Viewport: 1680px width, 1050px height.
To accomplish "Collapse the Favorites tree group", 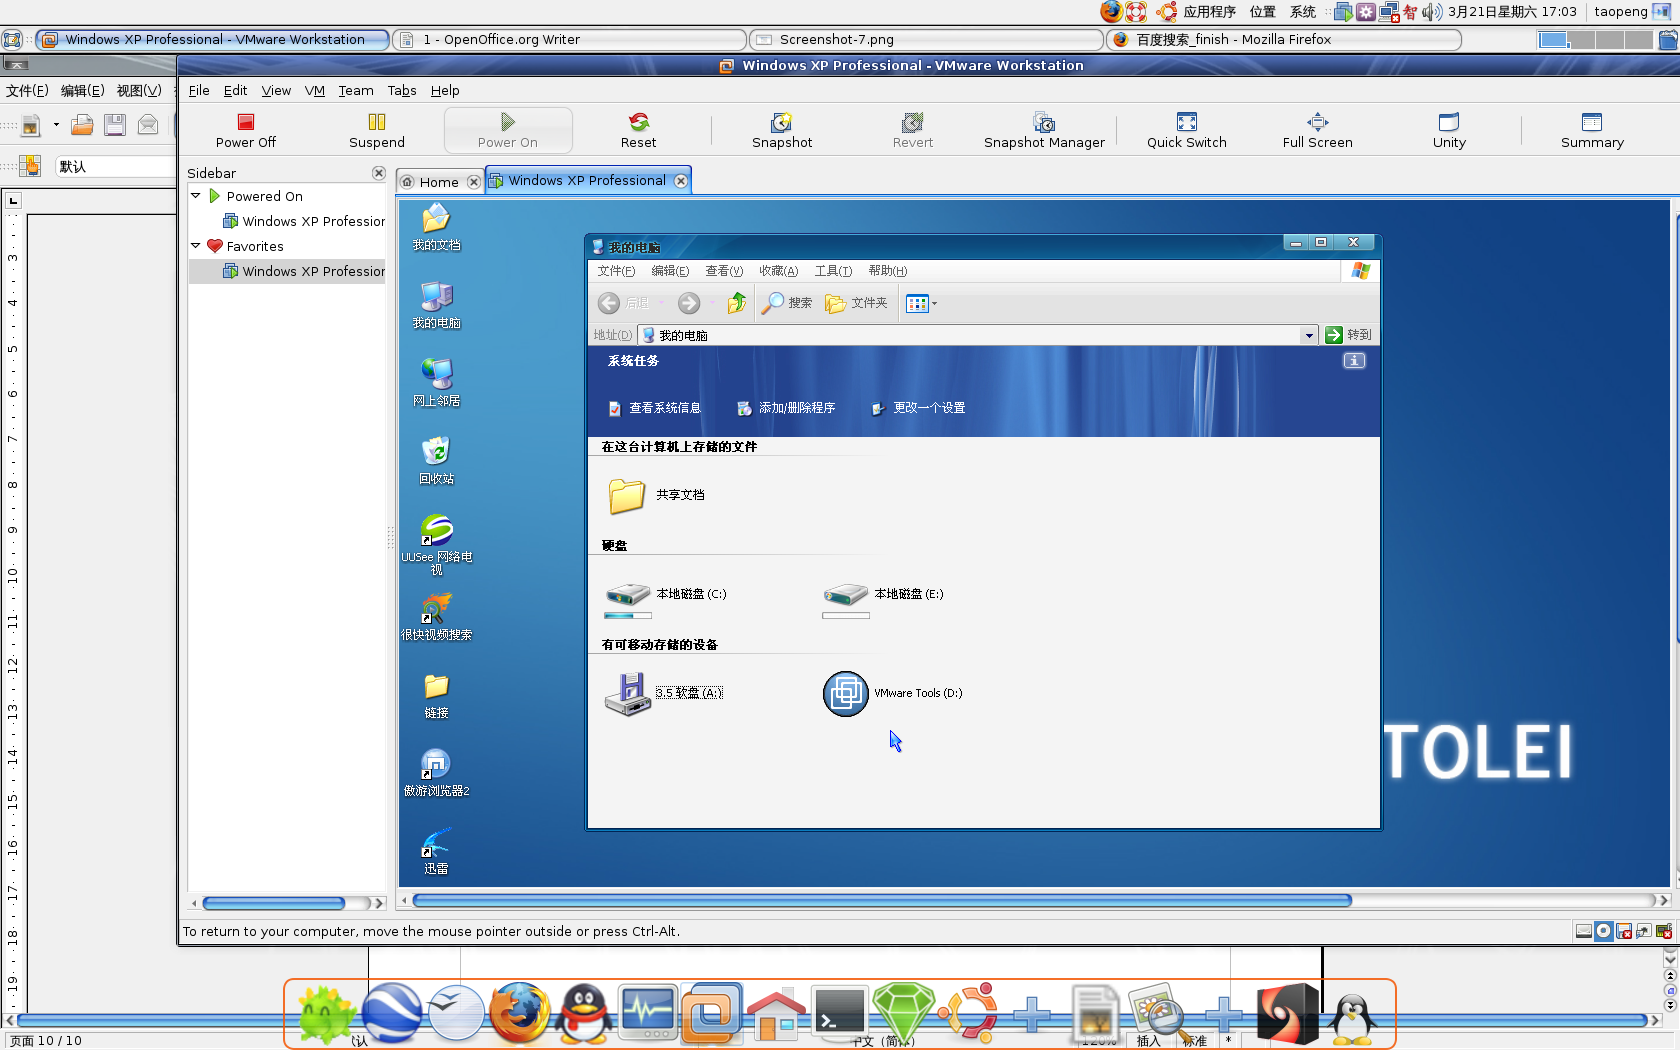I will point(196,246).
